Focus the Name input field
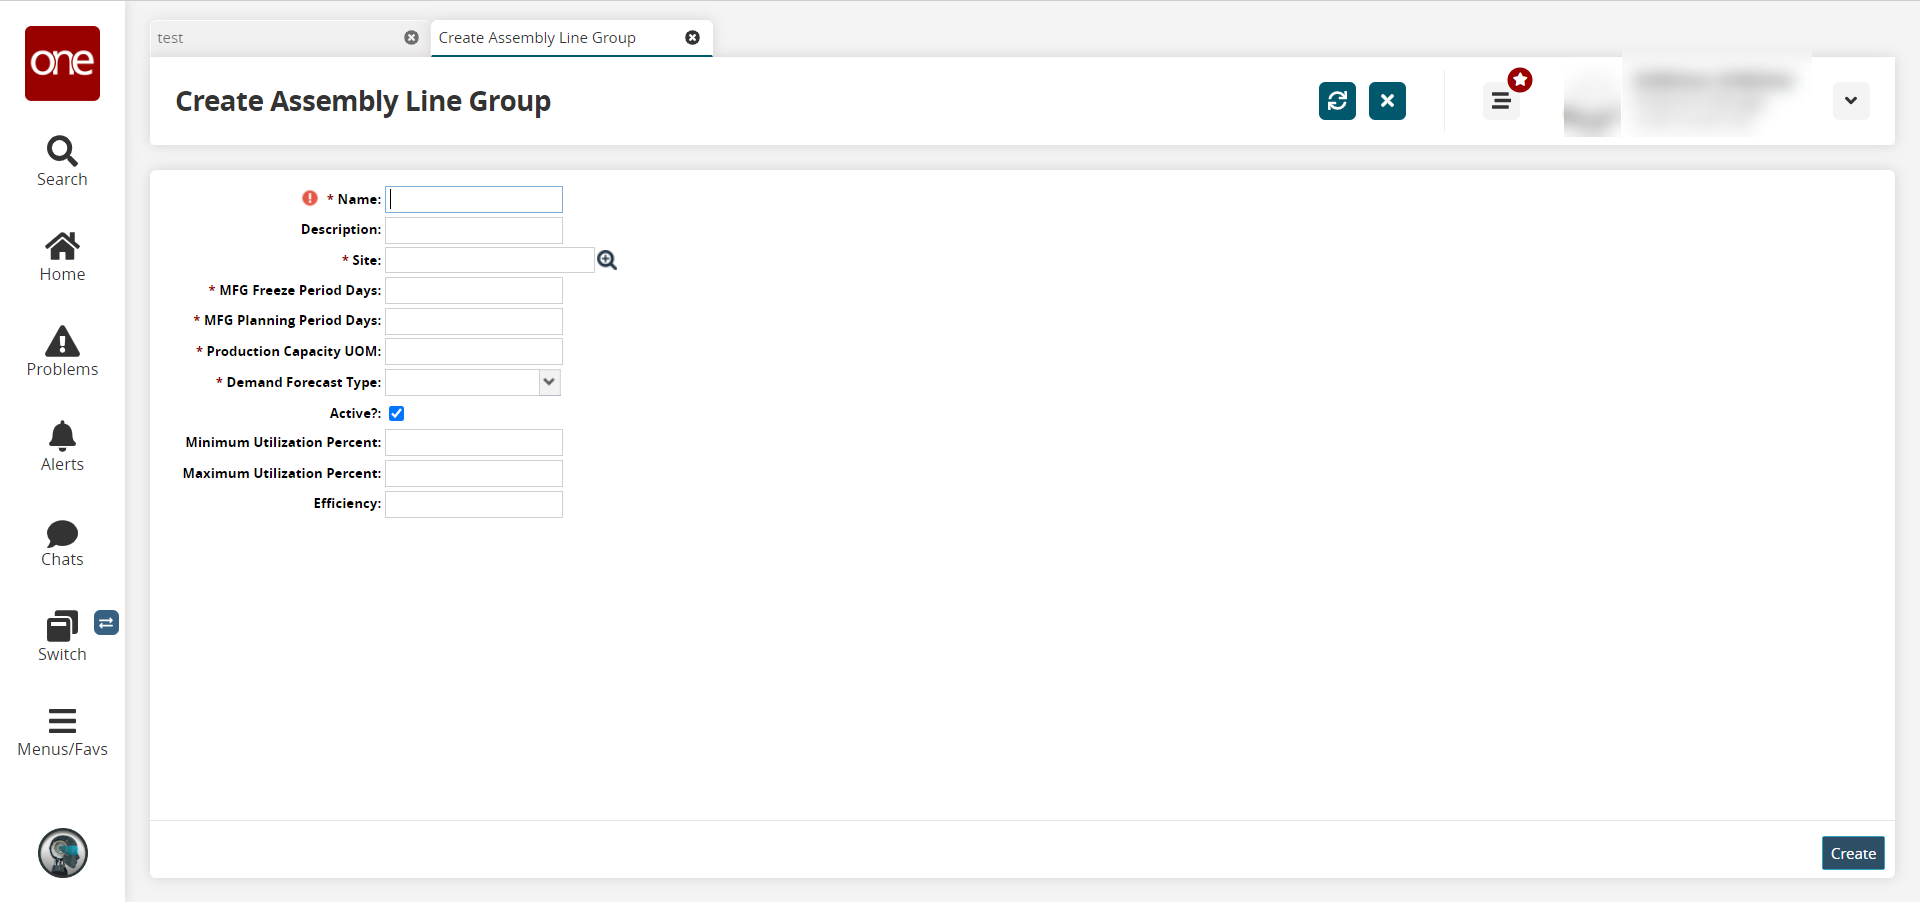Image resolution: width=1920 pixels, height=902 pixels. (474, 199)
